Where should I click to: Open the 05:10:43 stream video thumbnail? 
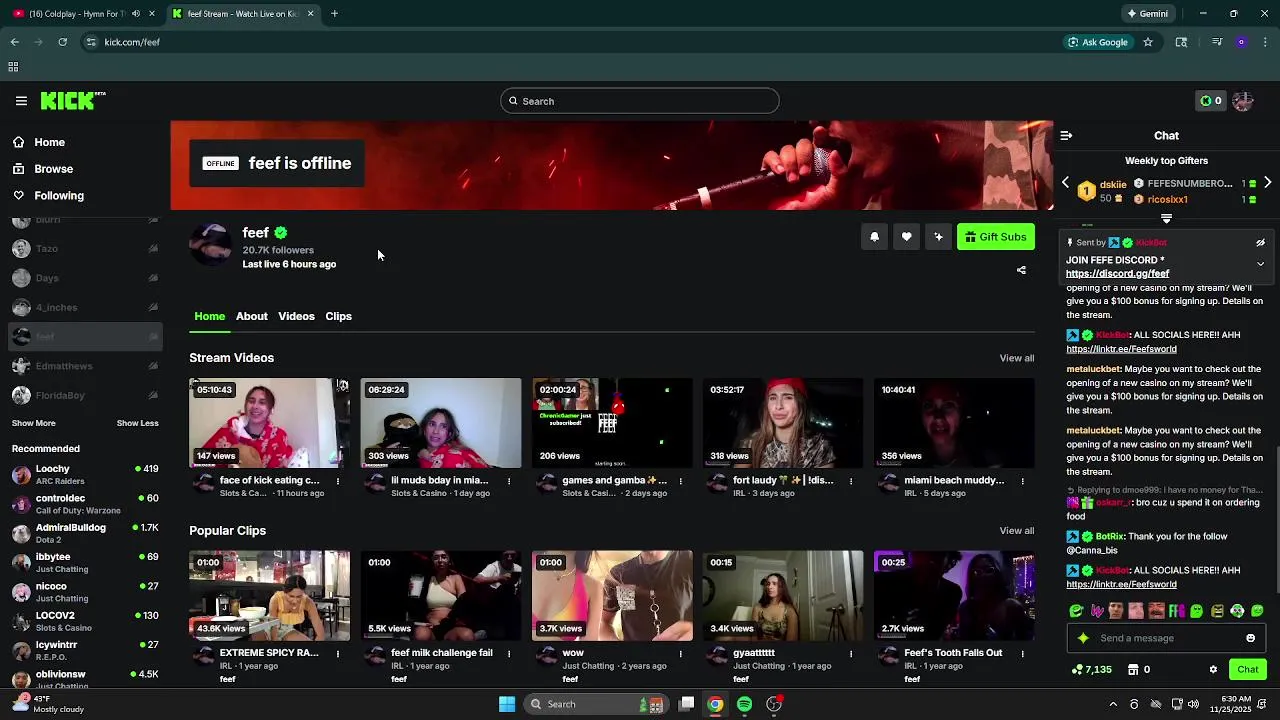(270, 423)
